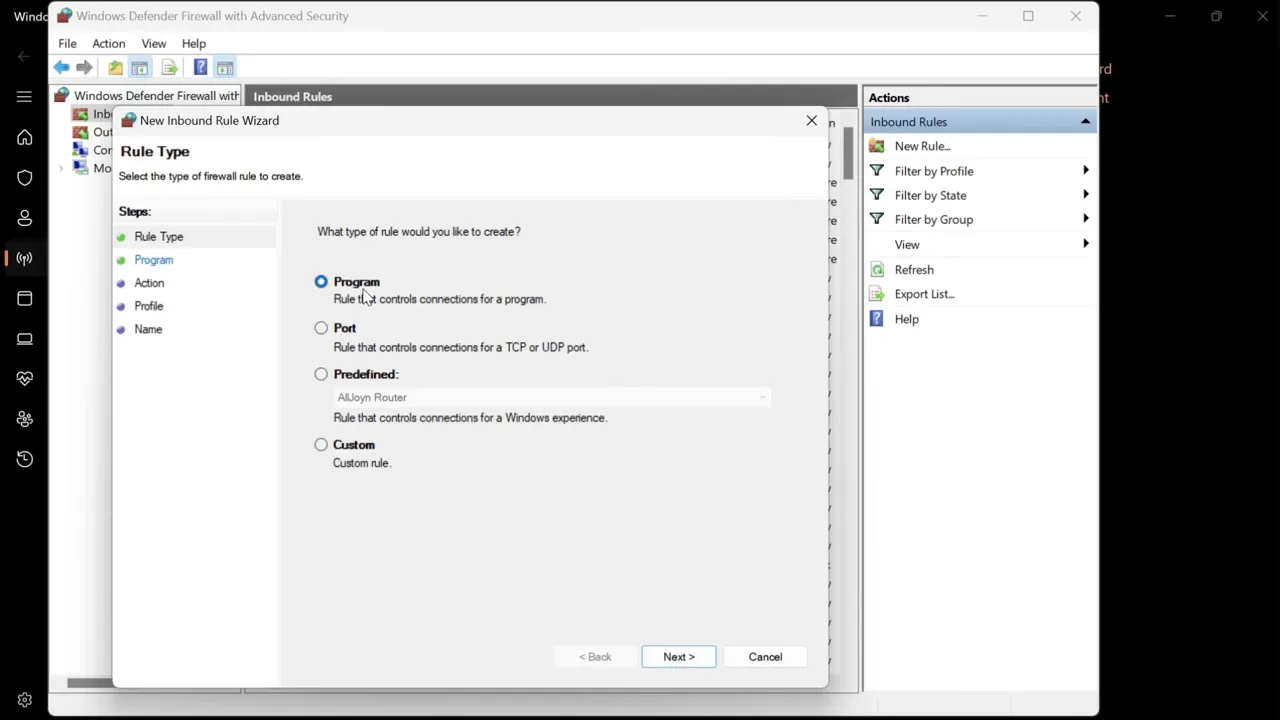Click the Export List icon in Actions pane
This screenshot has width=1280, height=720.
pyautogui.click(x=877, y=294)
